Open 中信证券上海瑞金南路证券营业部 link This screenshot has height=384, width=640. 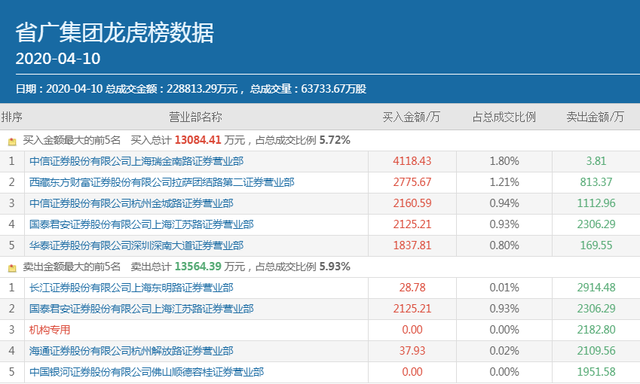(136, 161)
